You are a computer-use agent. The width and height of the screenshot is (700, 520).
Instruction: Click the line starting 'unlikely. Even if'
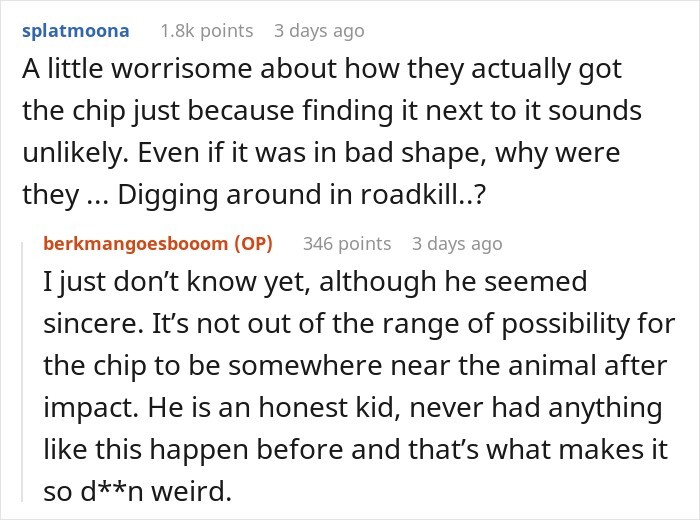pyautogui.click(x=321, y=153)
